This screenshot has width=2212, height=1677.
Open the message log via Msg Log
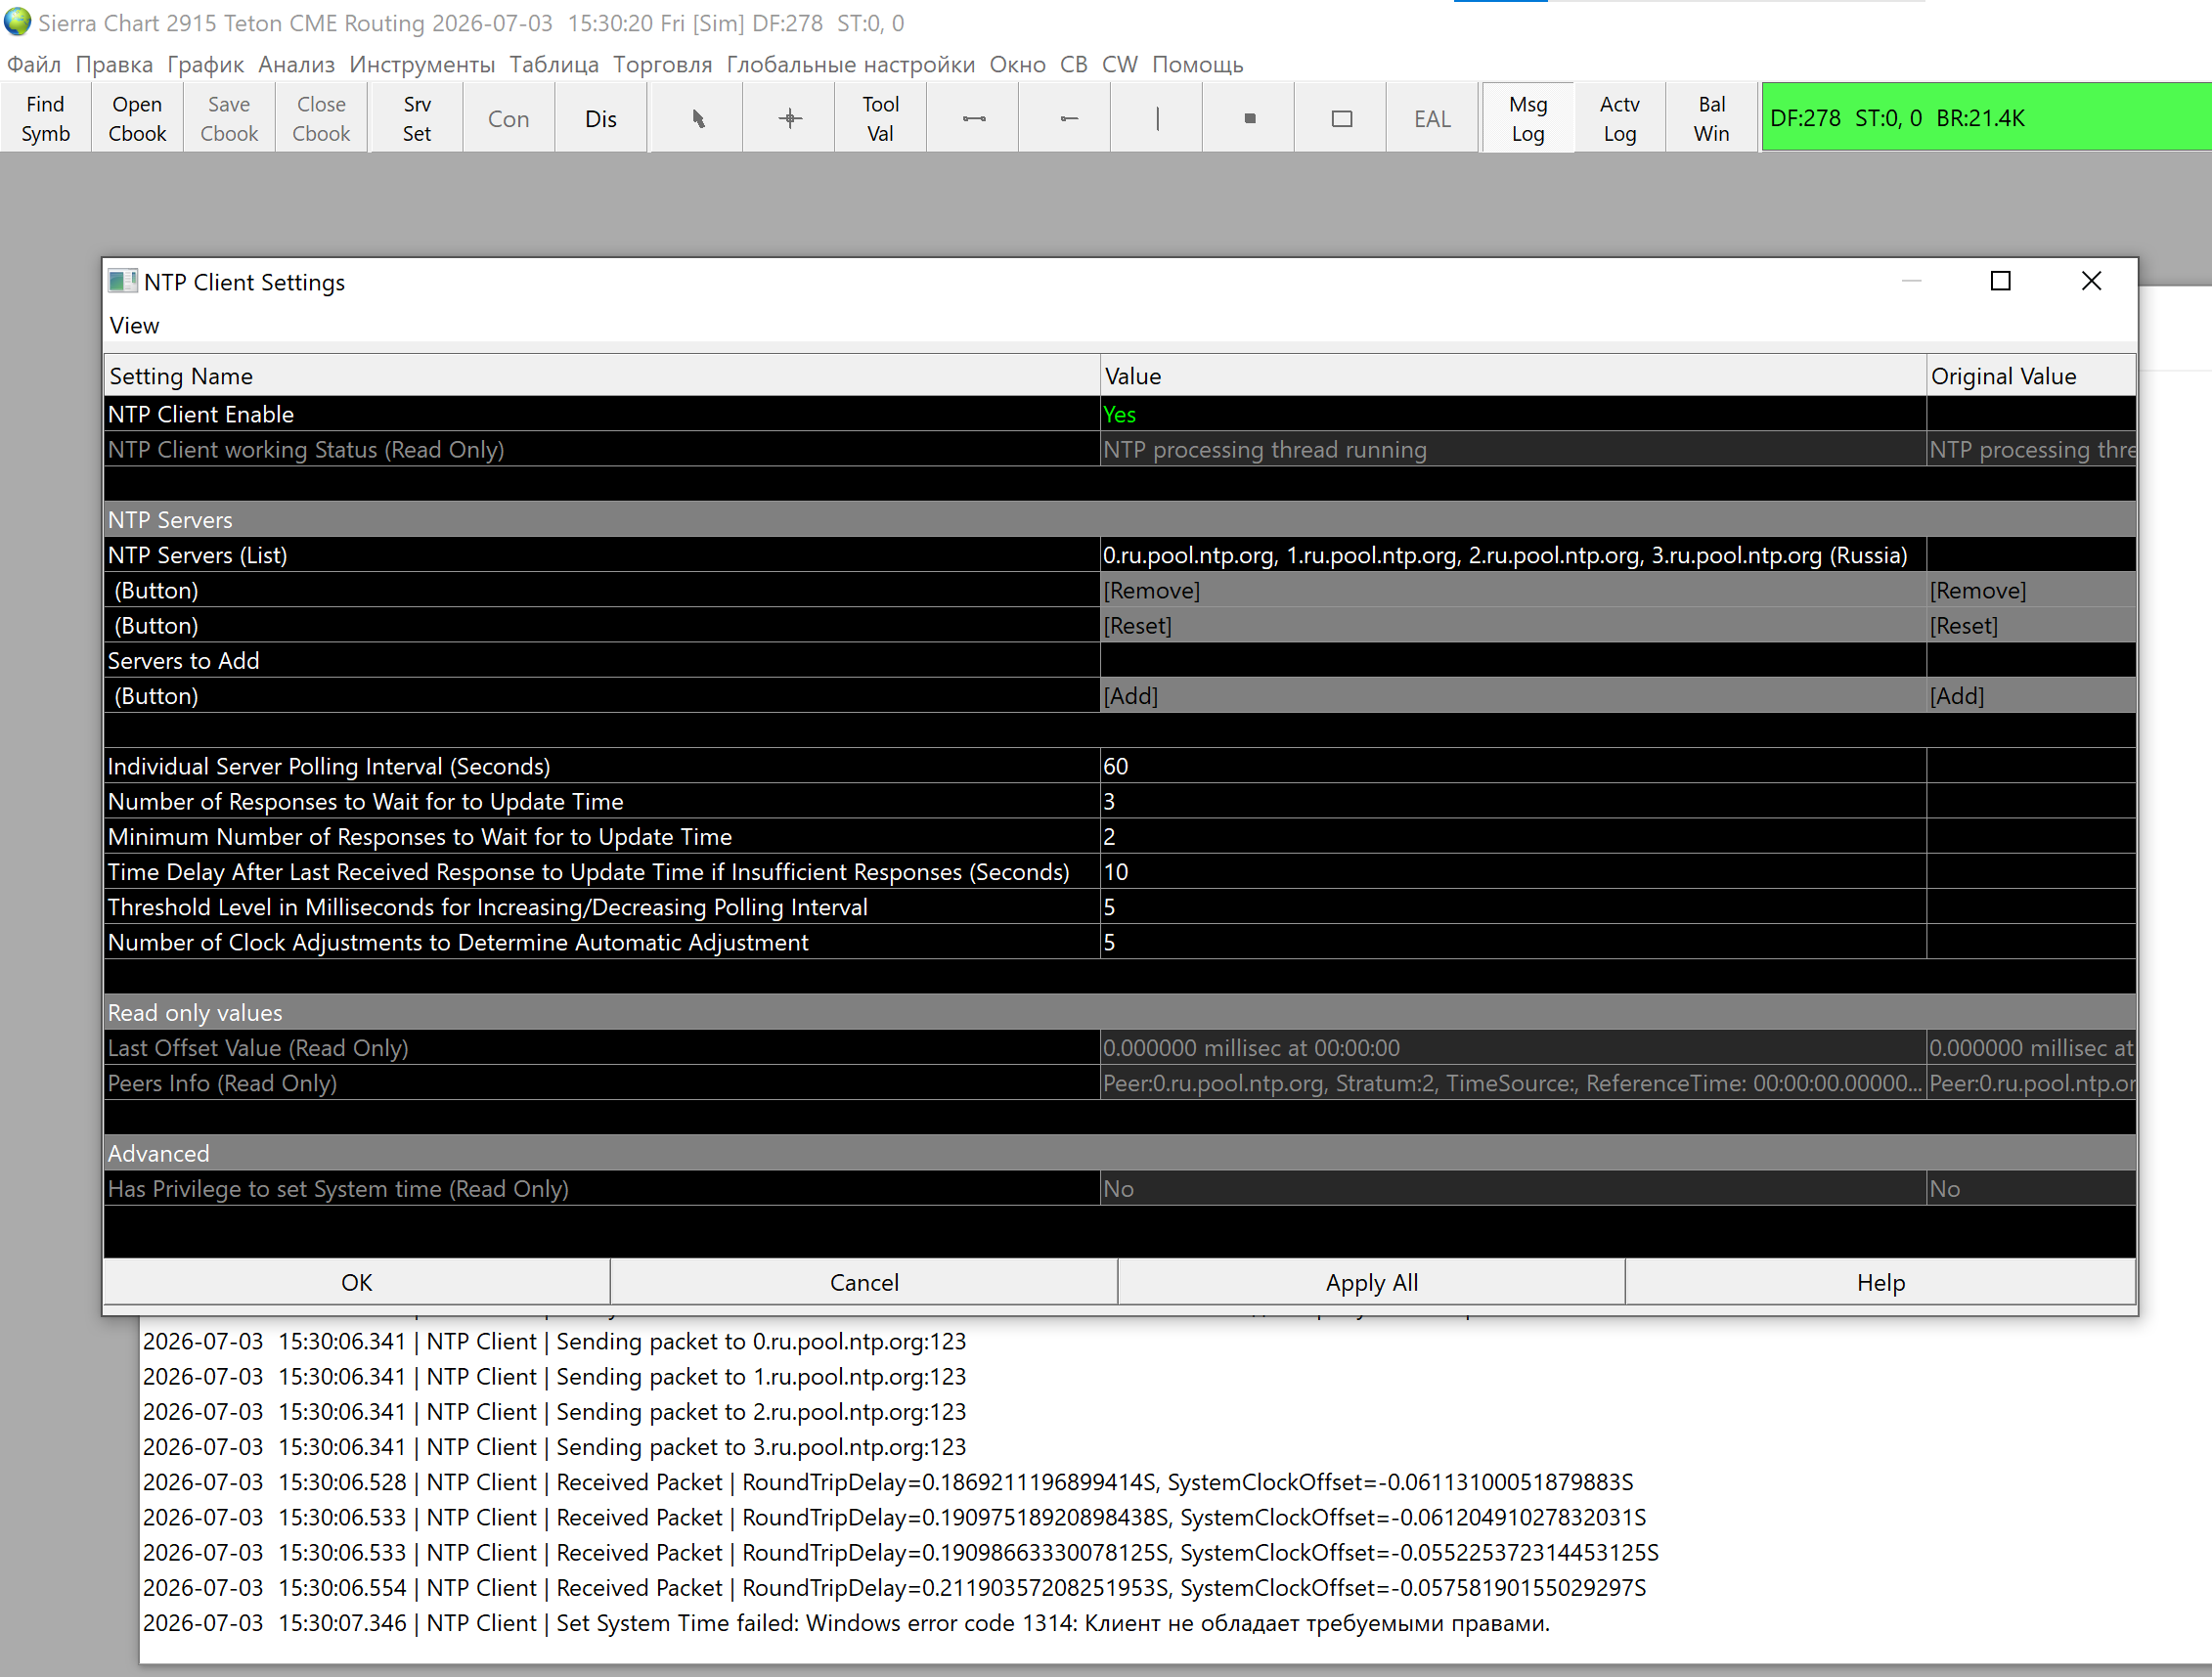[1528, 118]
